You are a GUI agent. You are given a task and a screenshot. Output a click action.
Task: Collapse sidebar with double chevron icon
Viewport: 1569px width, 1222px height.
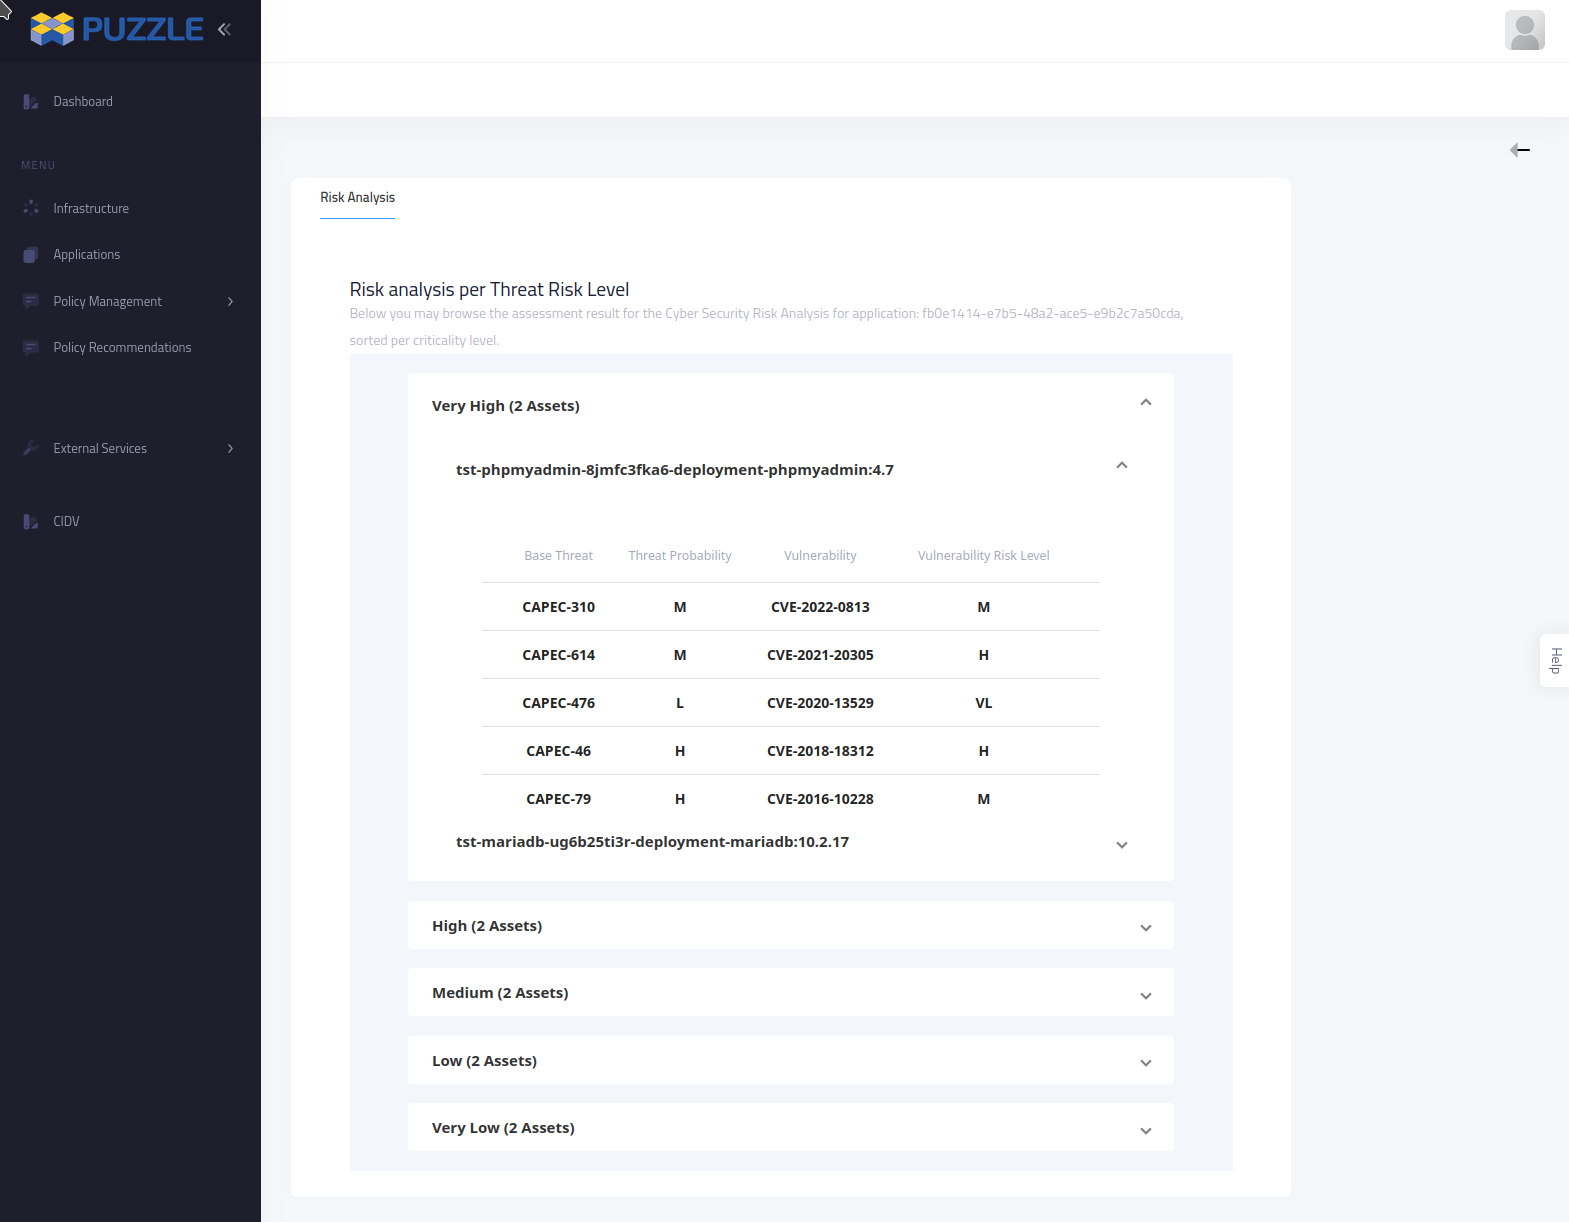tap(225, 29)
